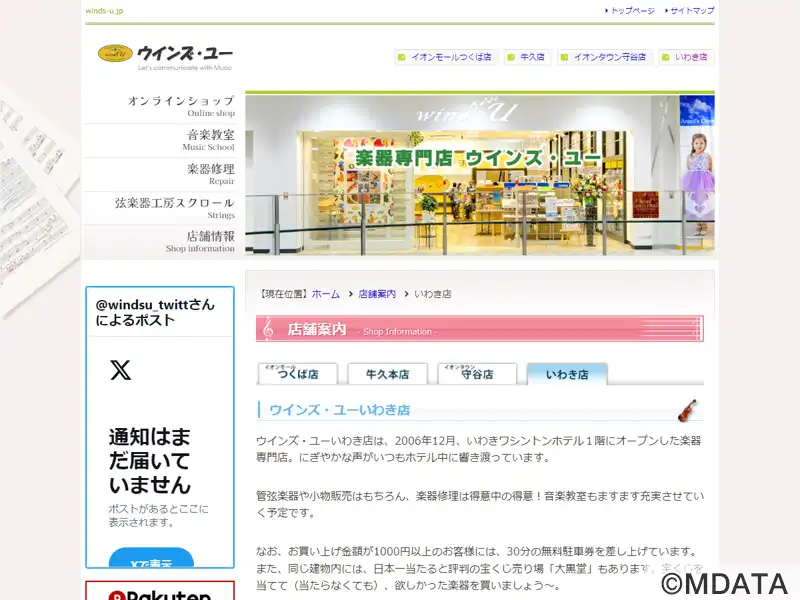
Task: Click the 店舗案内 breadcrumb link
Action: (377, 294)
